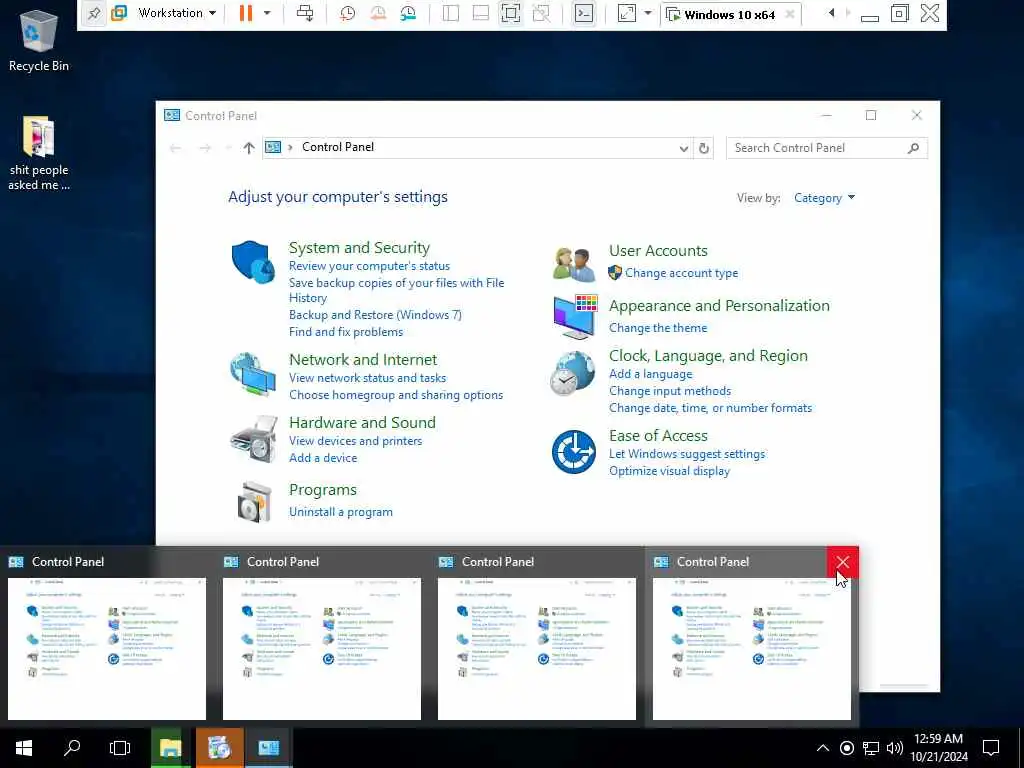Click the Search Control Panel field
Viewport: 1024px width, 768px height.
pyautogui.click(x=826, y=148)
